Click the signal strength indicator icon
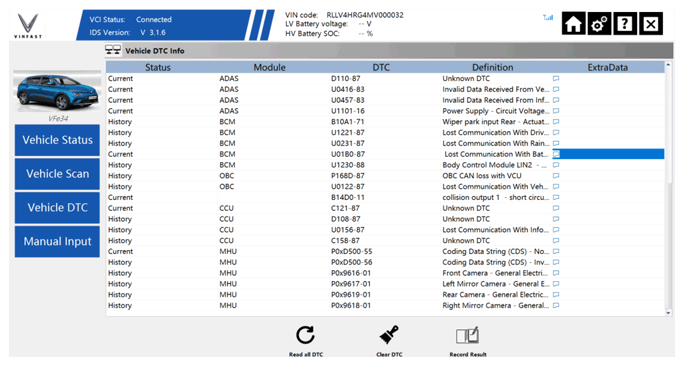This screenshot has width=684, height=366. pyautogui.click(x=548, y=17)
